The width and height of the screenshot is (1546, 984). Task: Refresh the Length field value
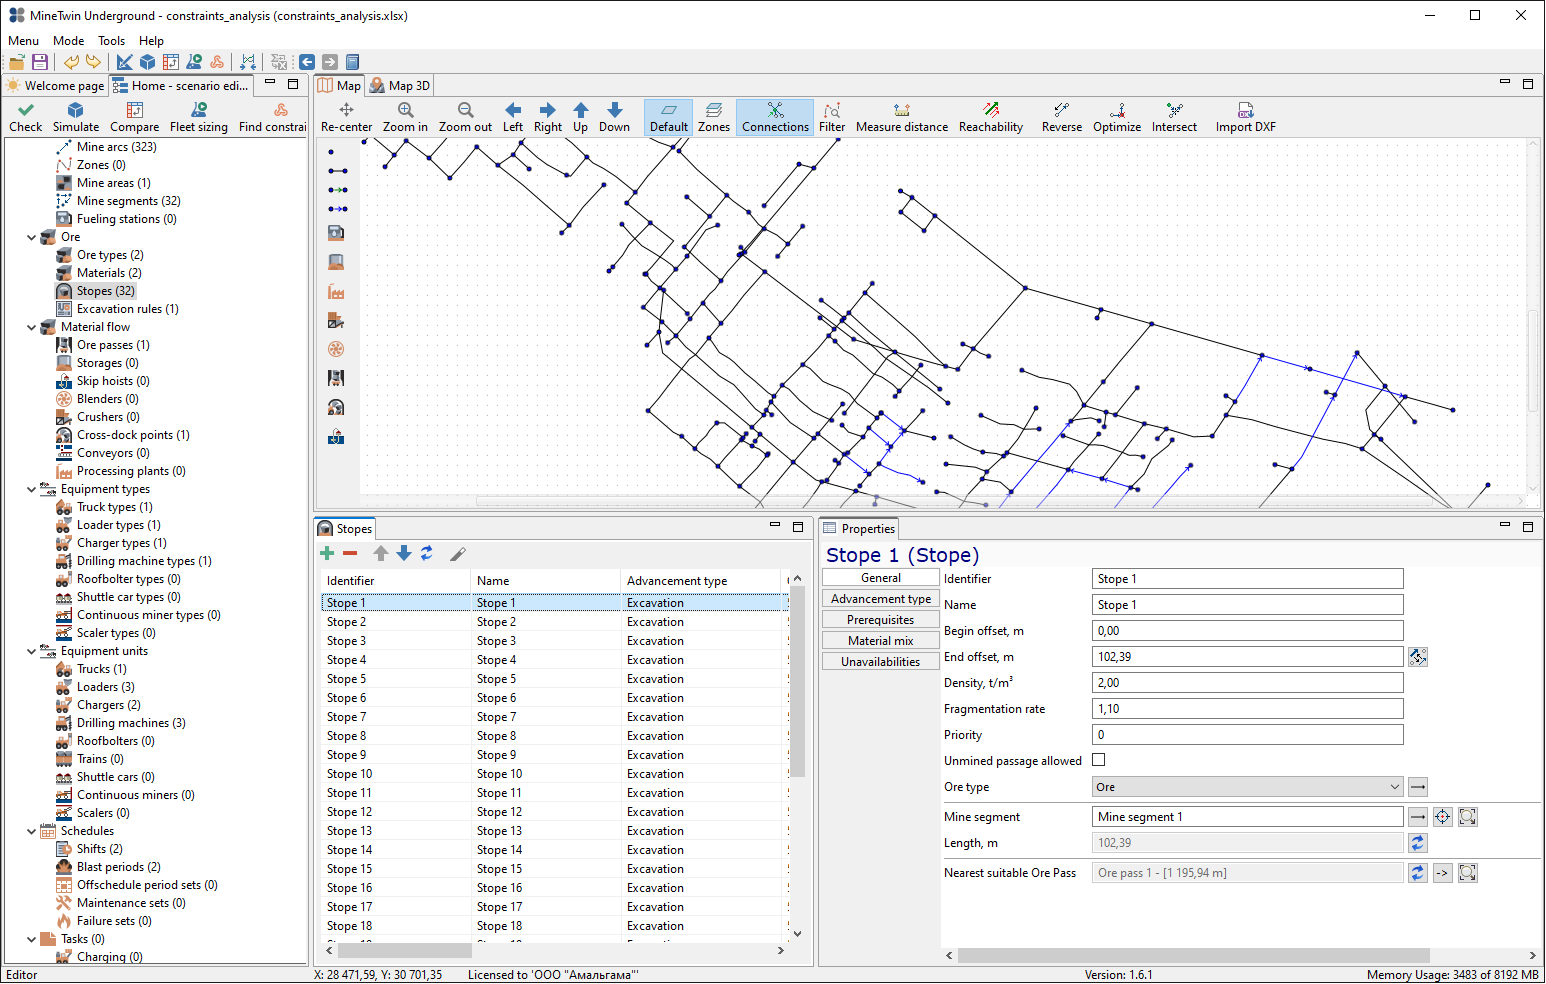(x=1418, y=843)
